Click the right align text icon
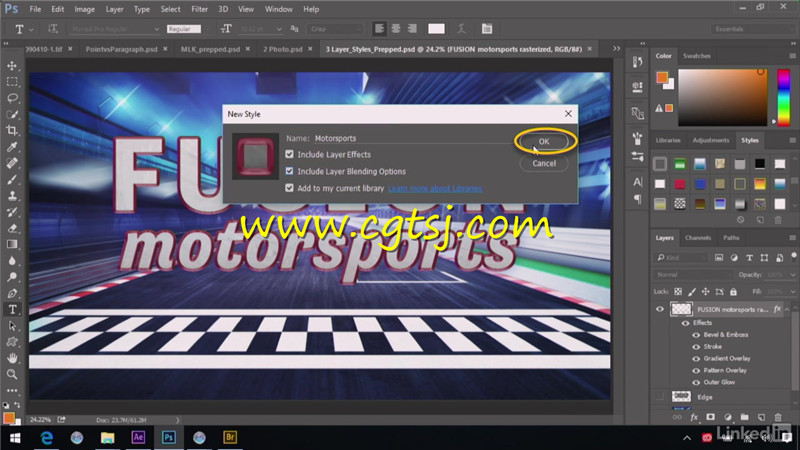This screenshot has width=800, height=450. coord(412,29)
